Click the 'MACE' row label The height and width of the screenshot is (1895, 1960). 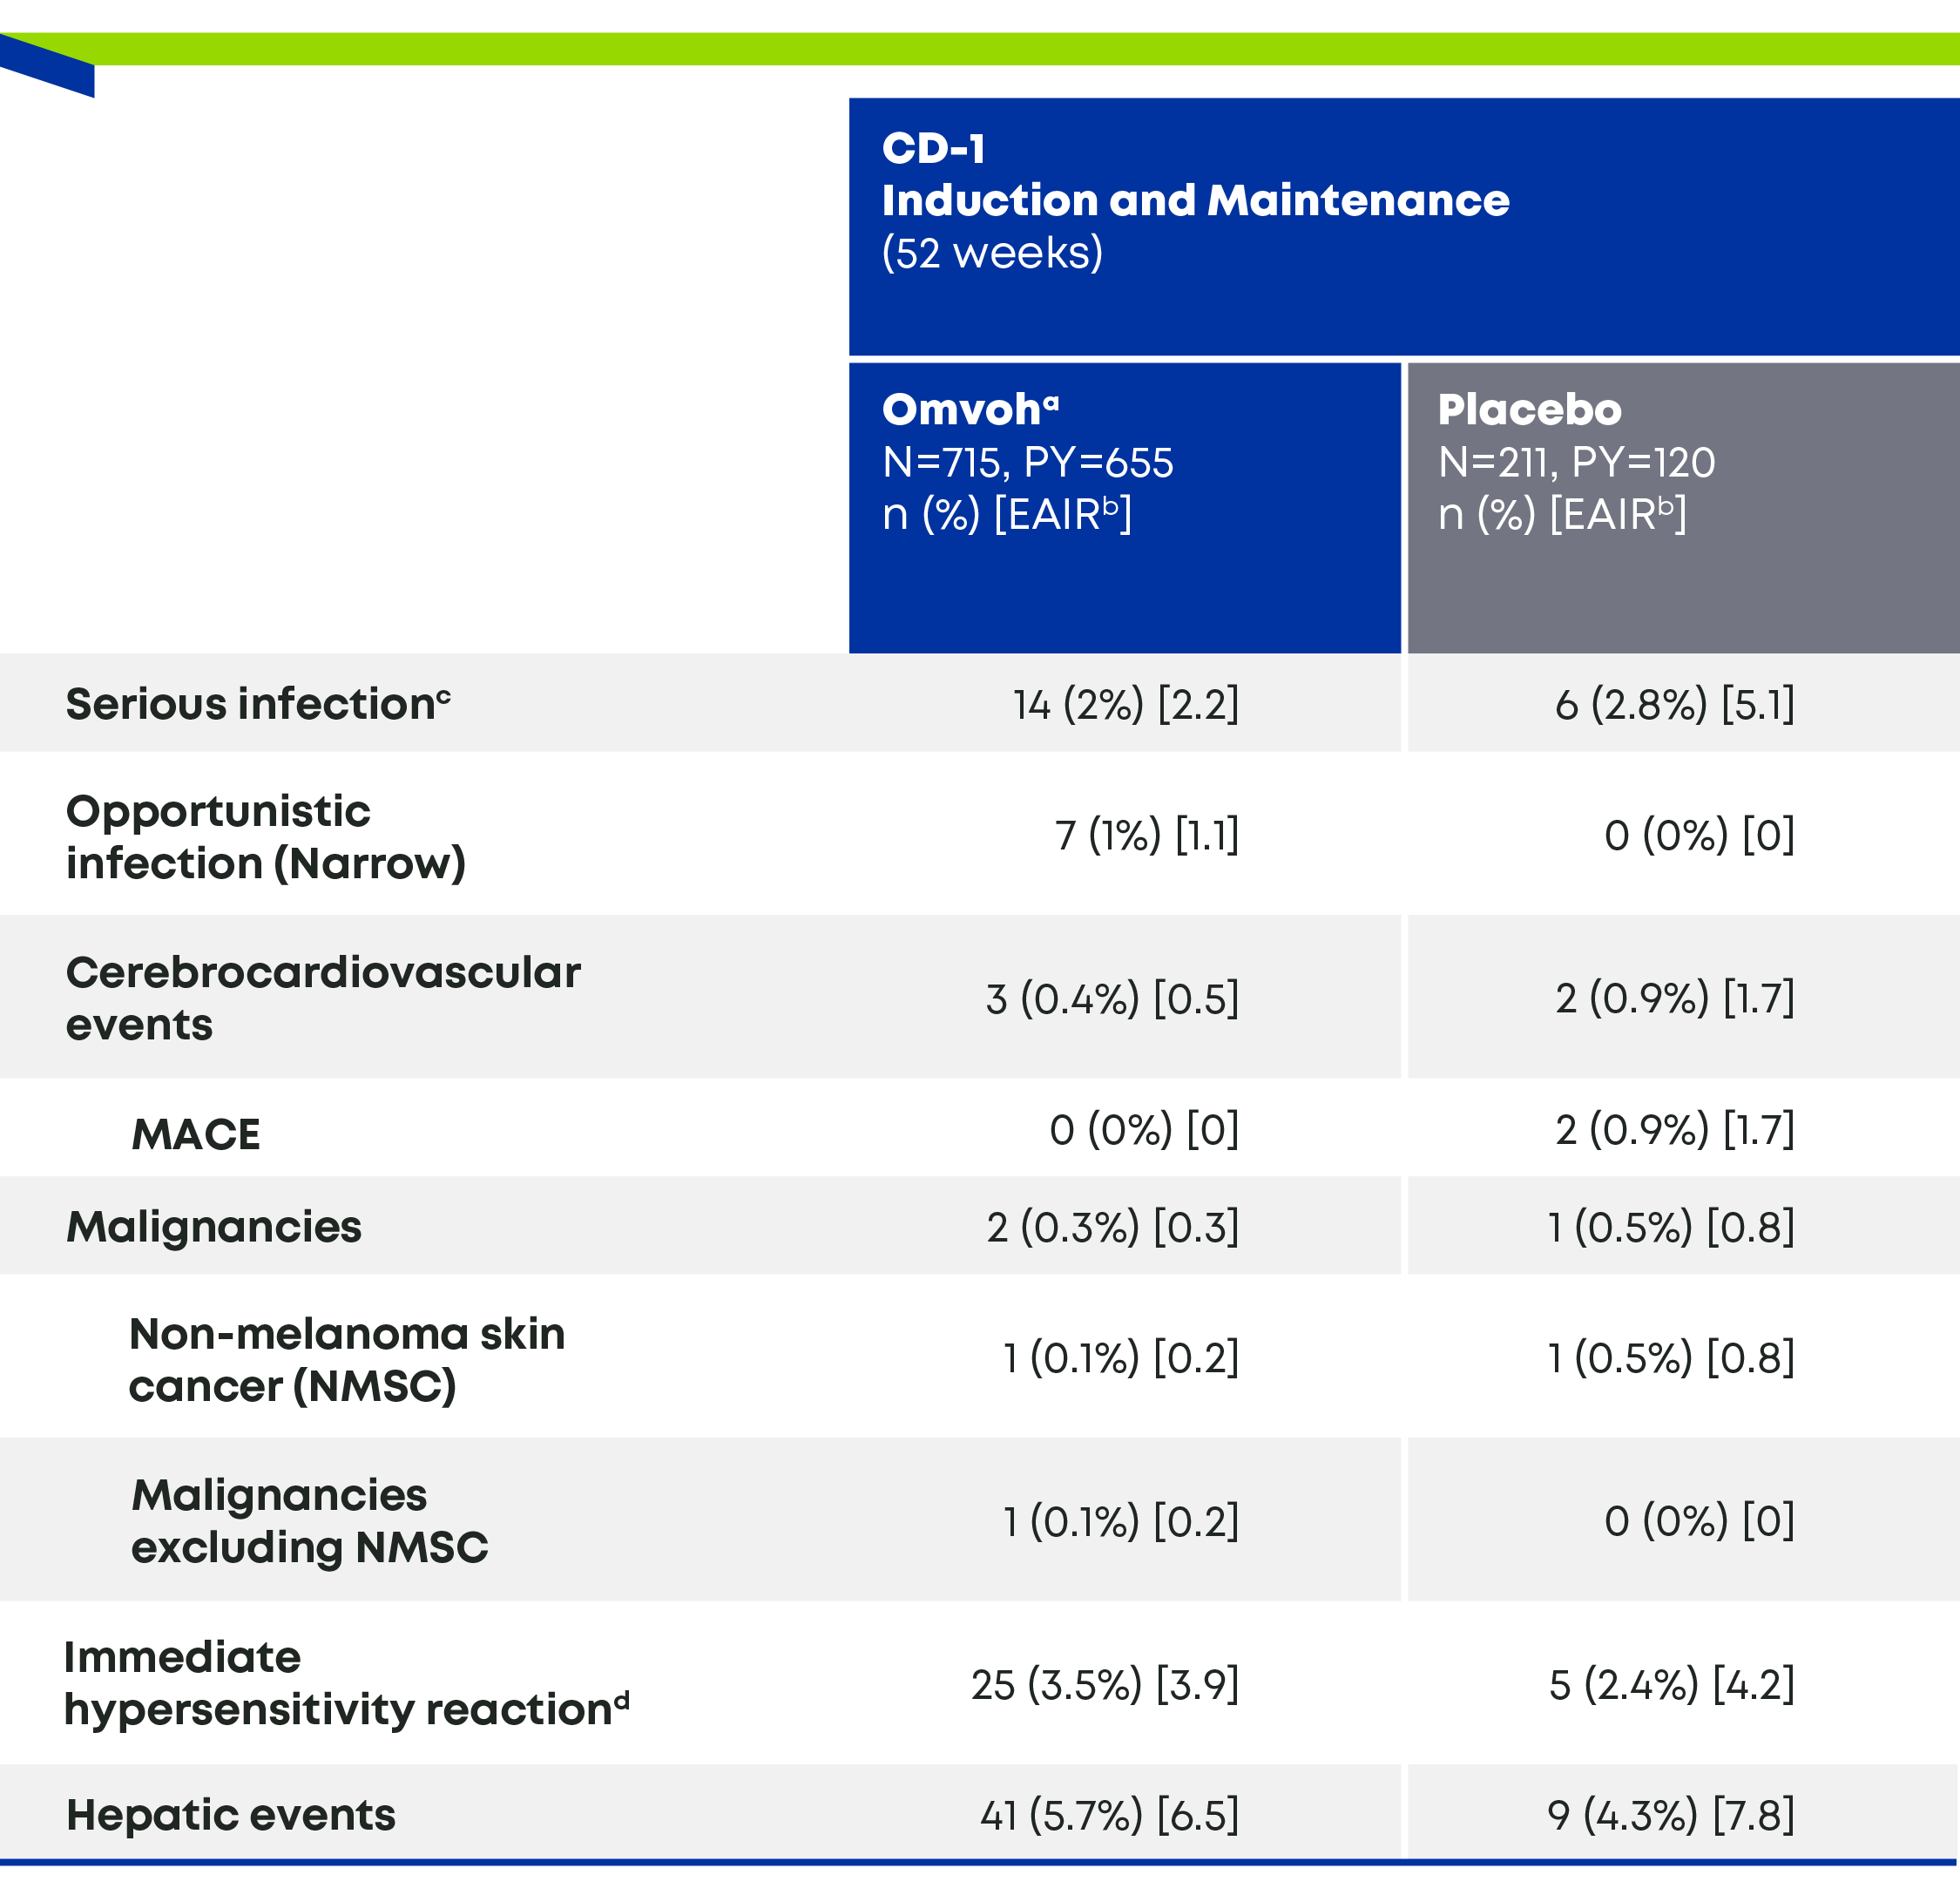(x=196, y=1135)
